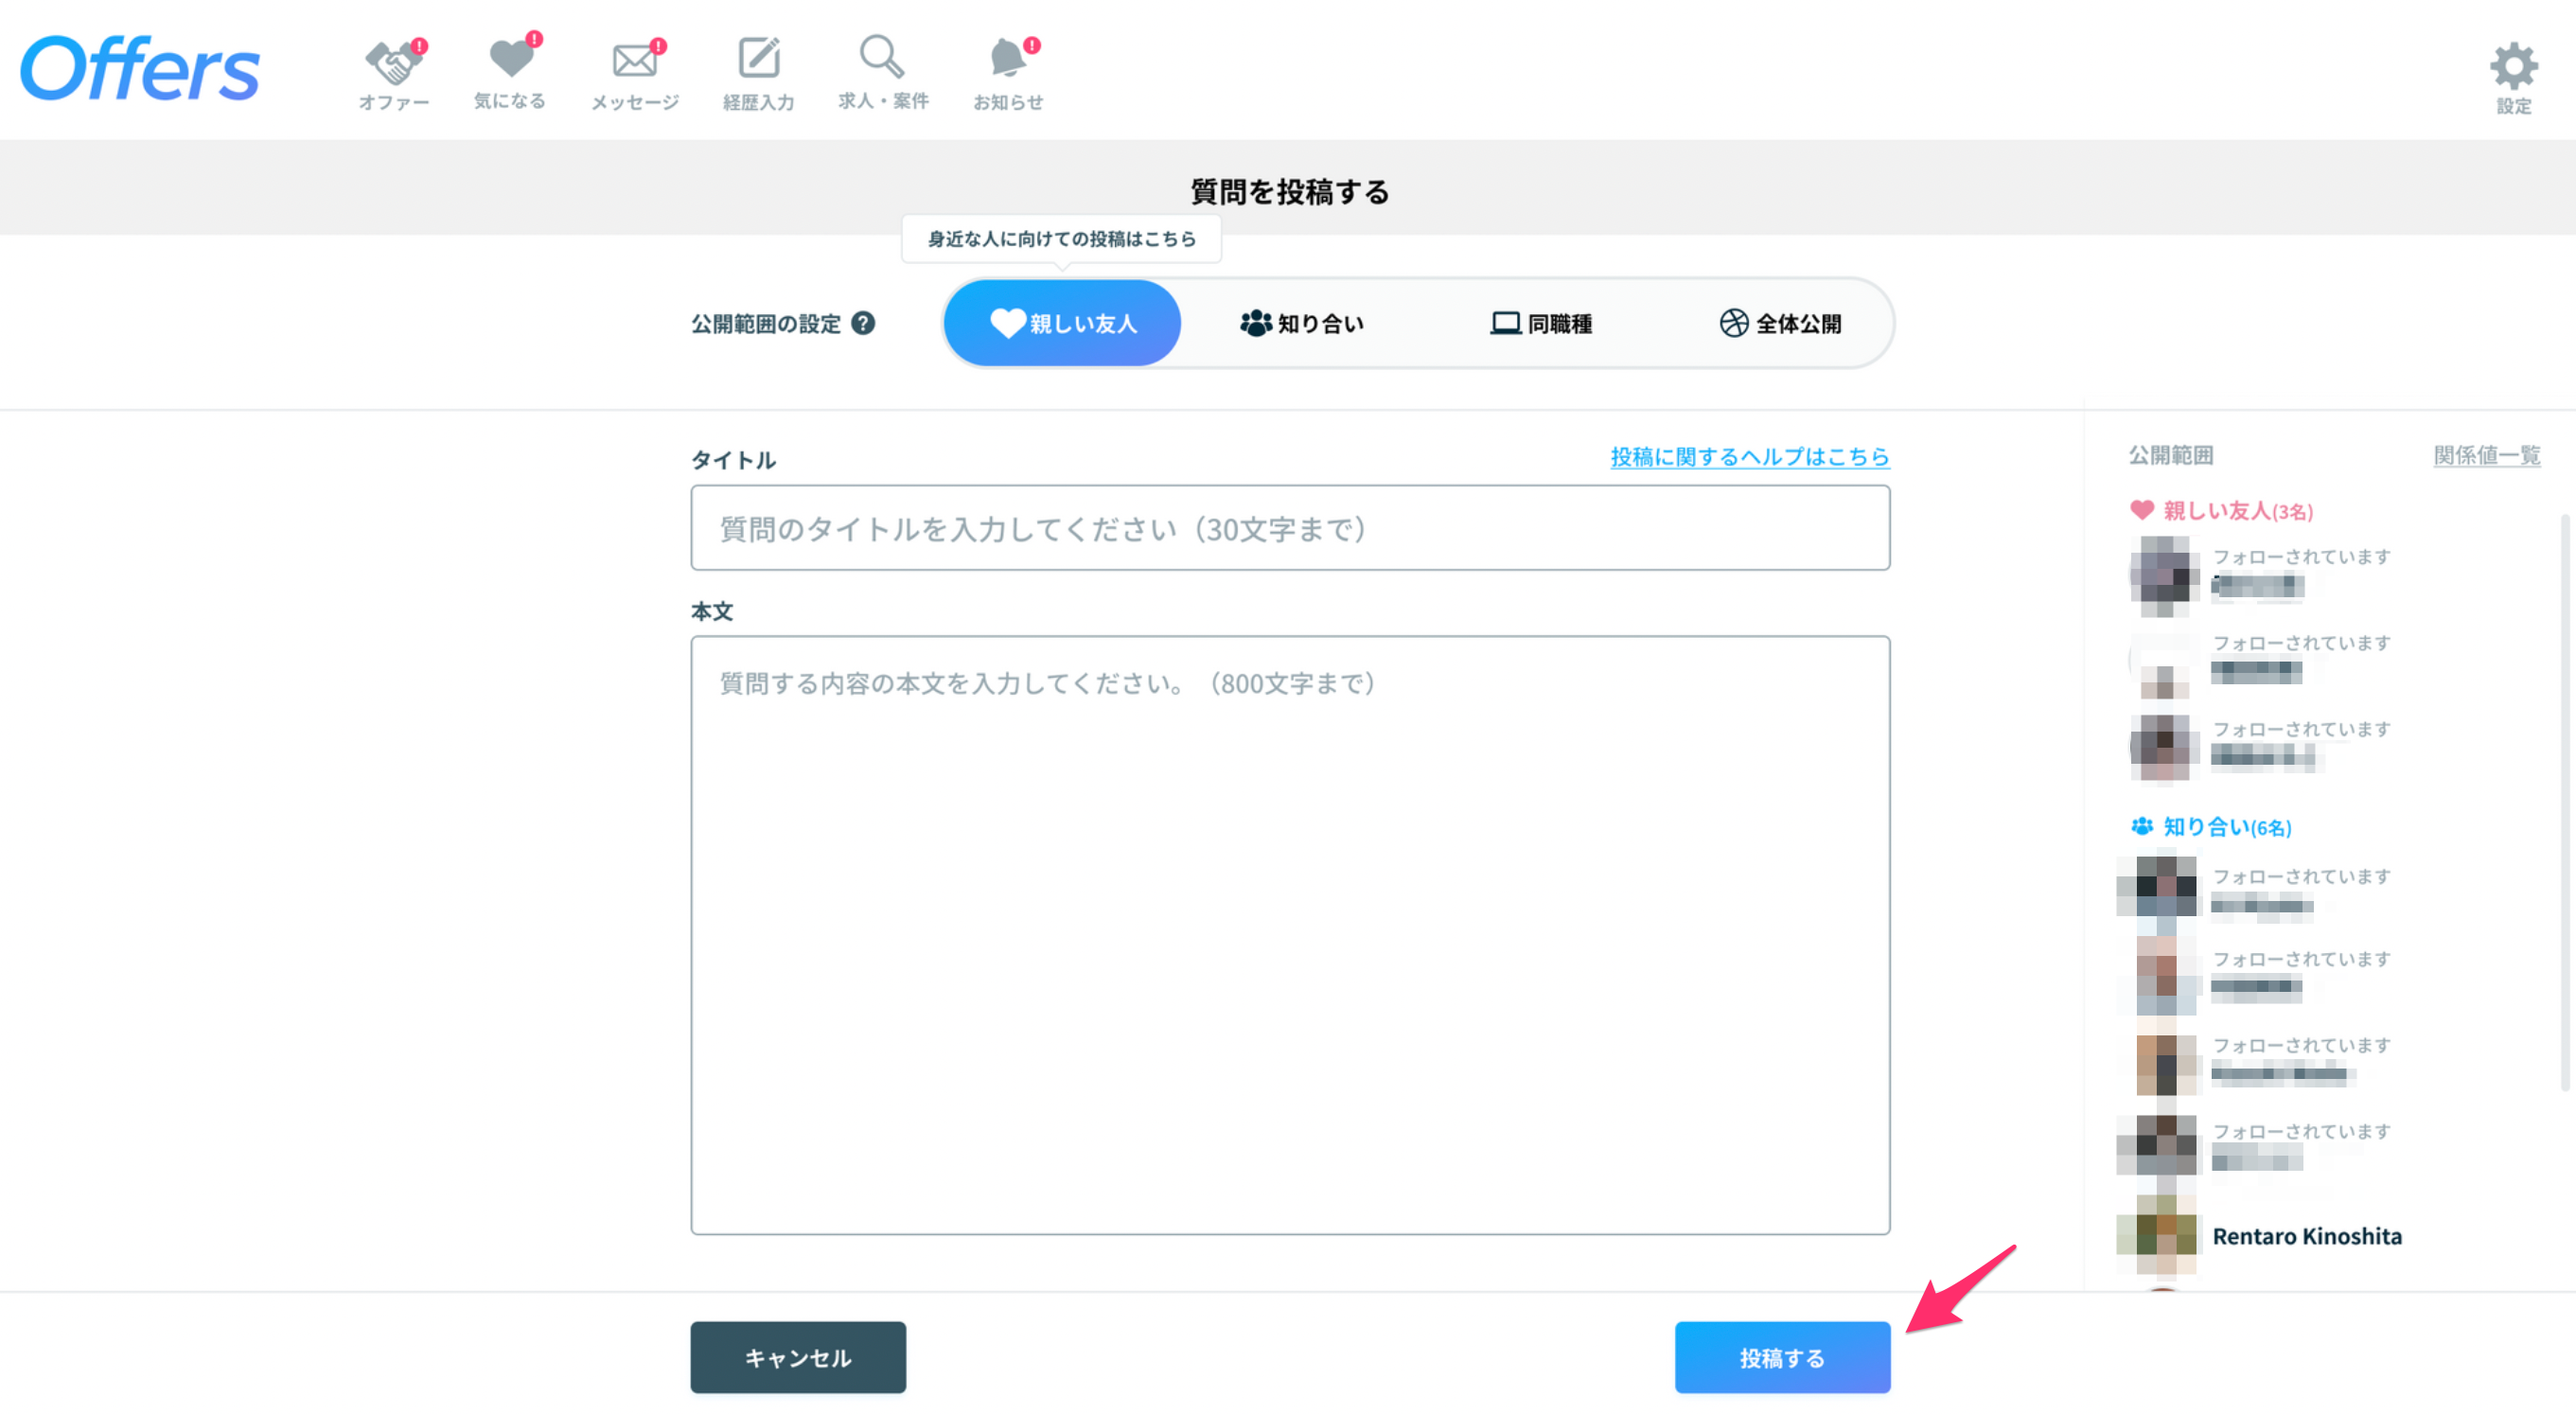Screen dimensions: 2576x1414
Task: Click the 質問を投稿する page title
Action: (1289, 191)
